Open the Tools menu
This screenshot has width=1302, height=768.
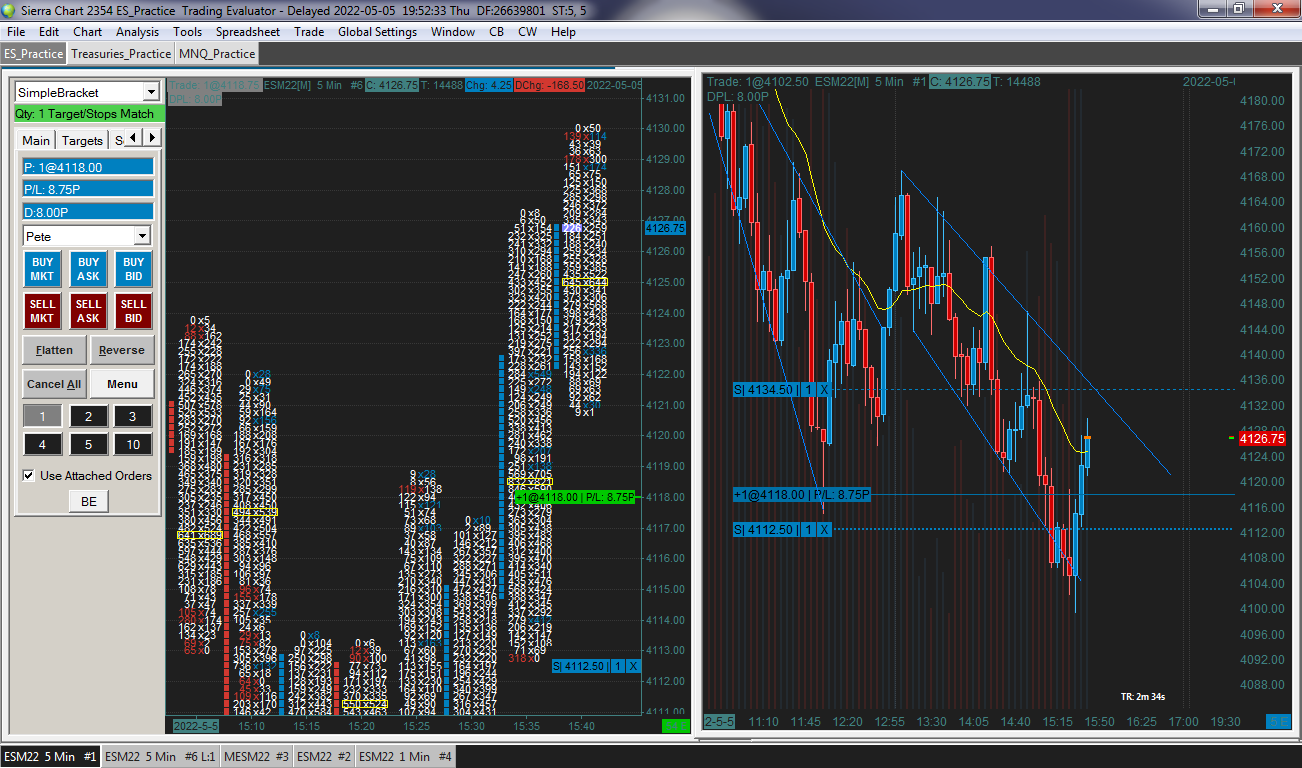pos(187,31)
